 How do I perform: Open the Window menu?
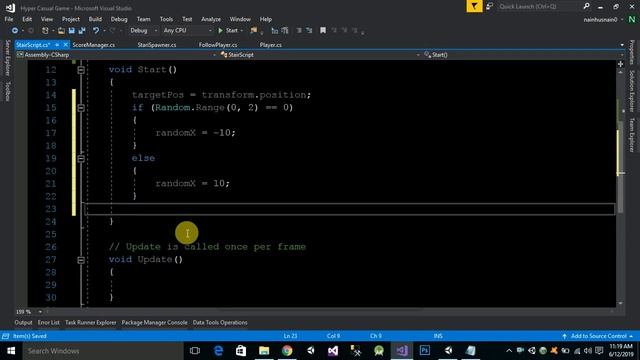coord(240,19)
